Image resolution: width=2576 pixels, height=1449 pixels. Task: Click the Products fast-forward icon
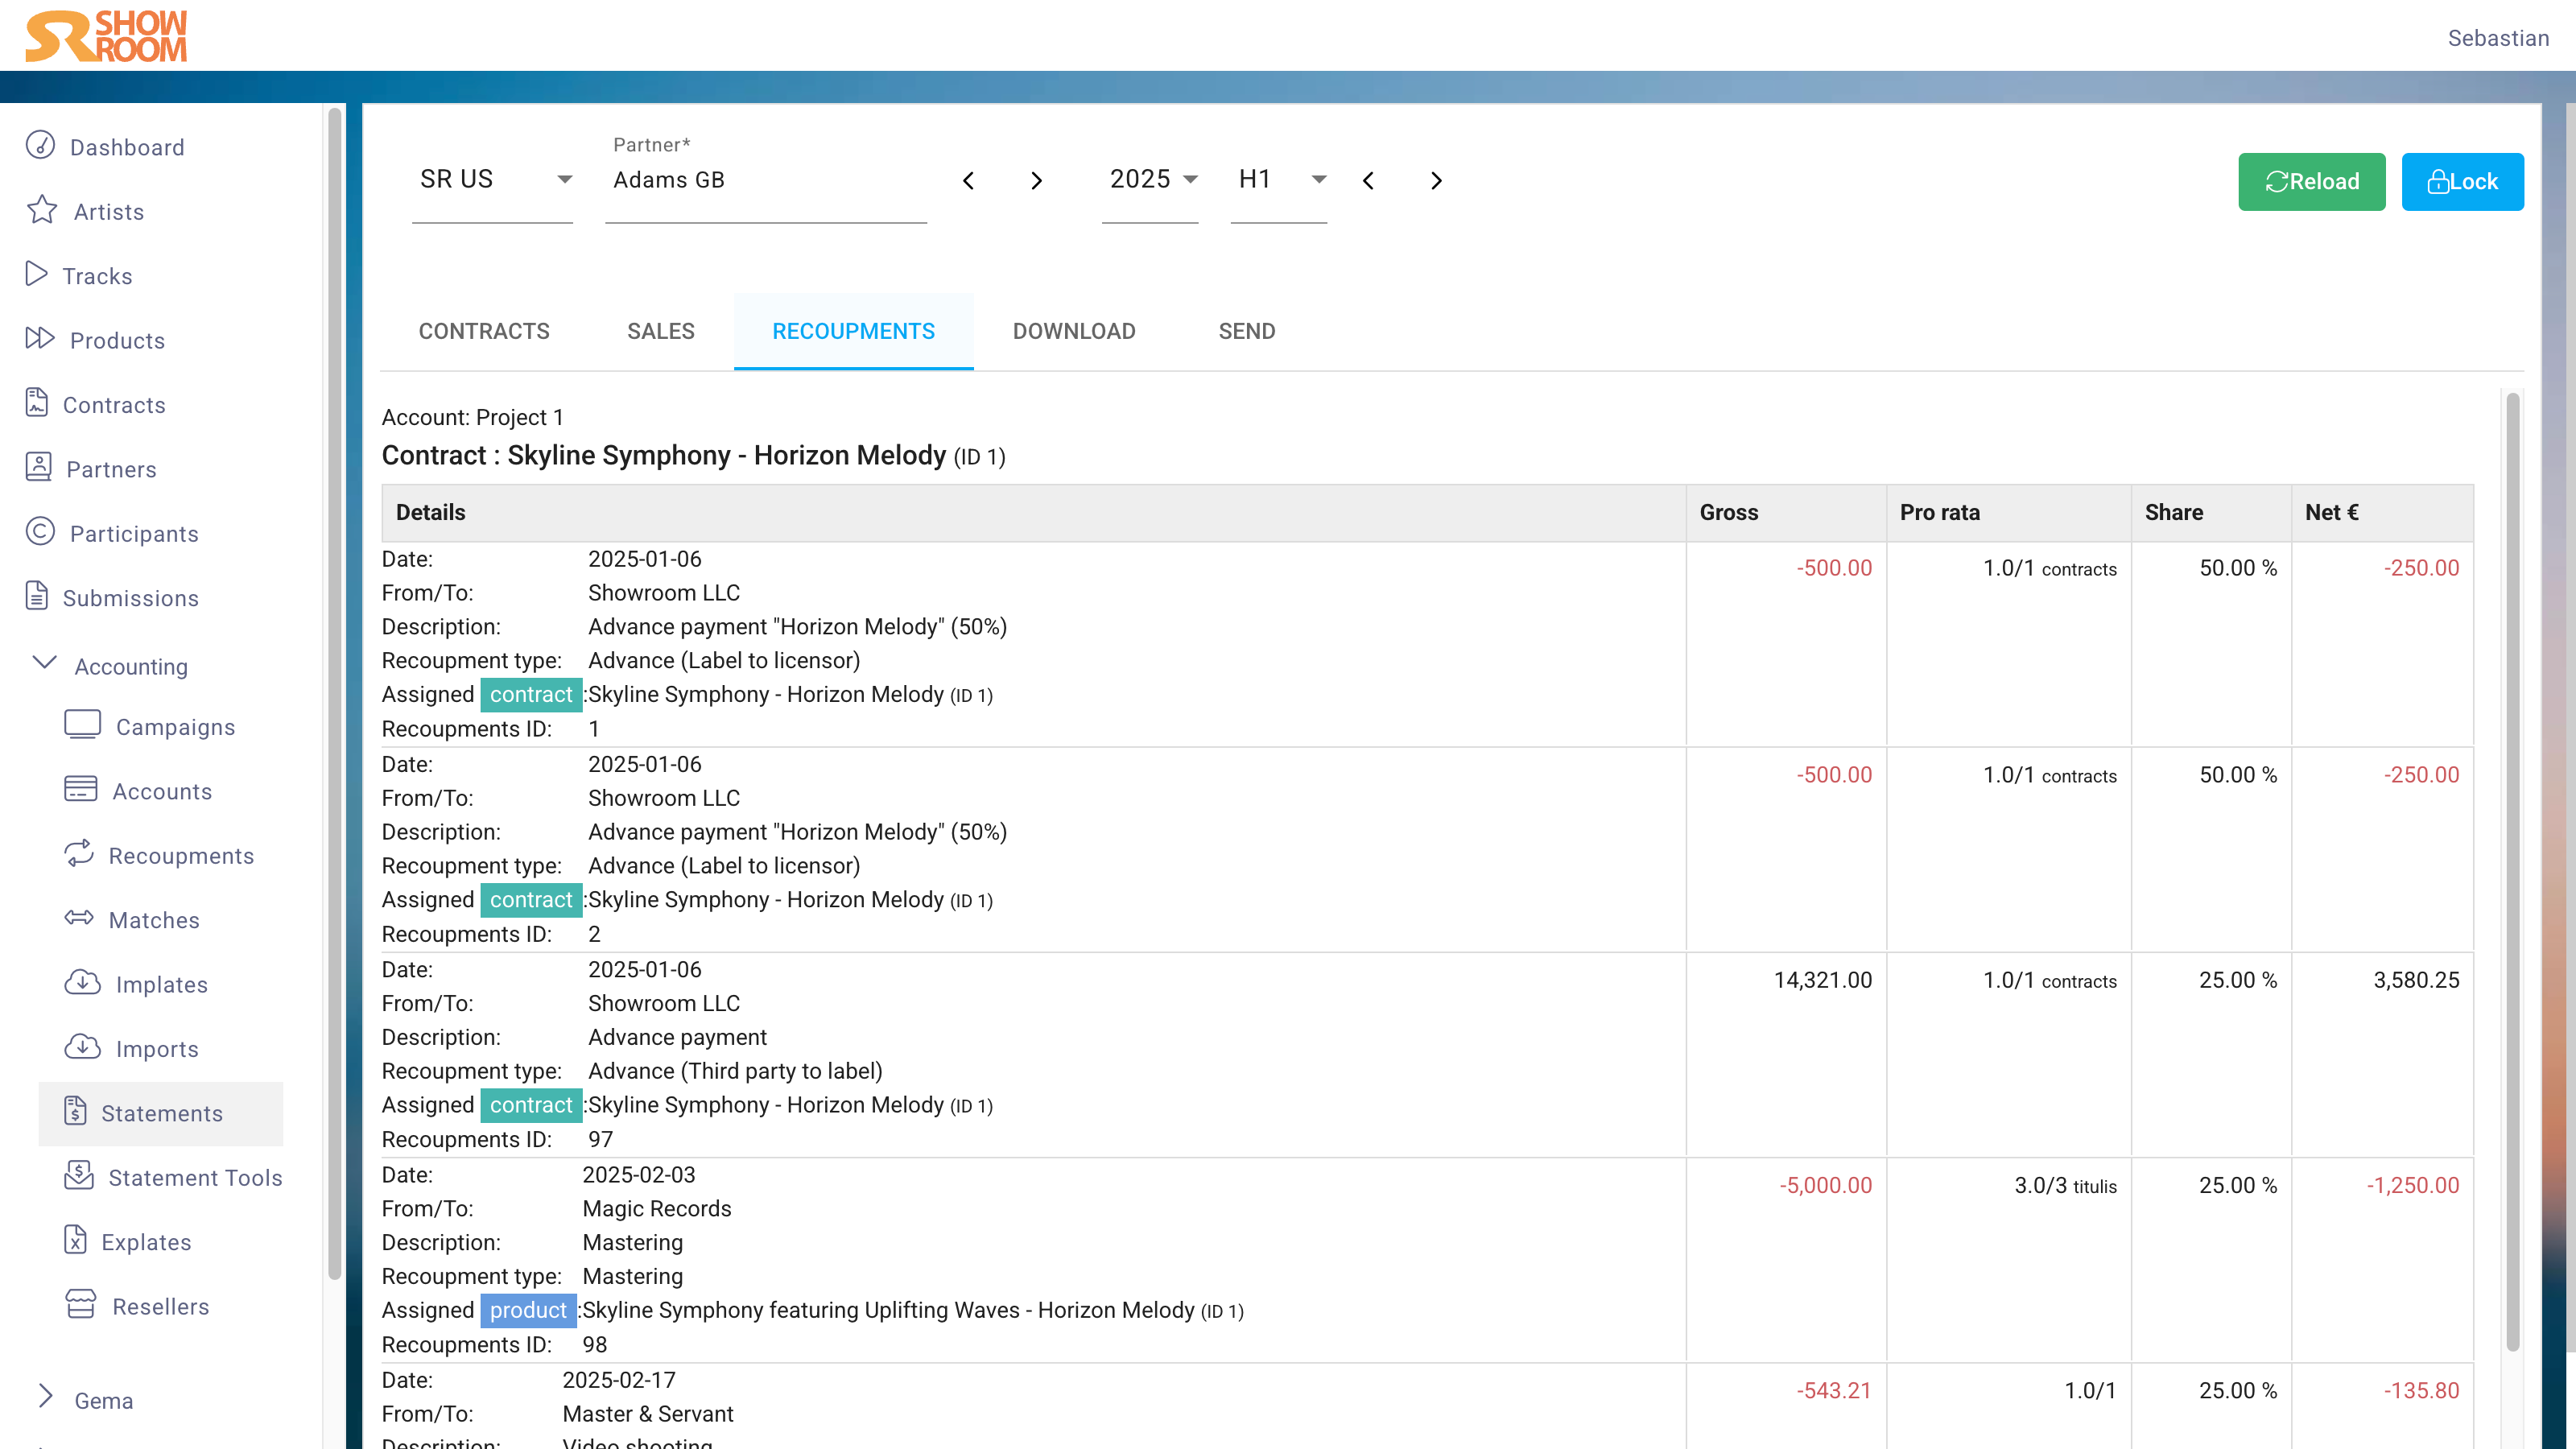pos(40,339)
